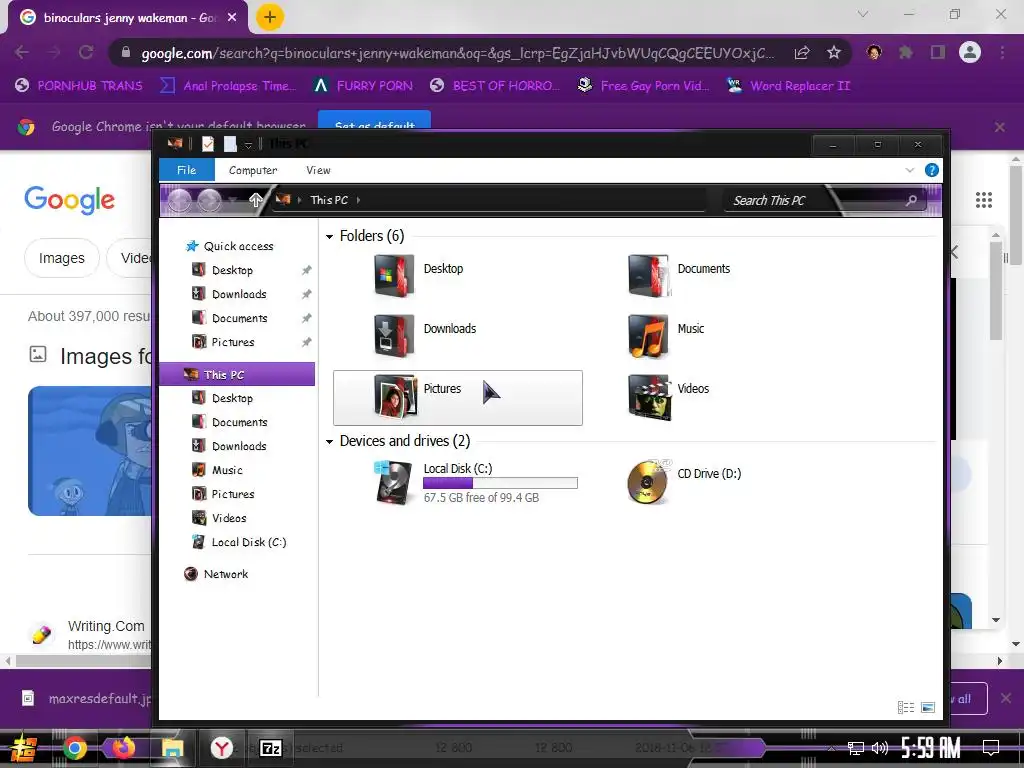Image resolution: width=1024 pixels, height=768 pixels.
Task: Click the Images filter chip on Google
Action: [61, 259]
